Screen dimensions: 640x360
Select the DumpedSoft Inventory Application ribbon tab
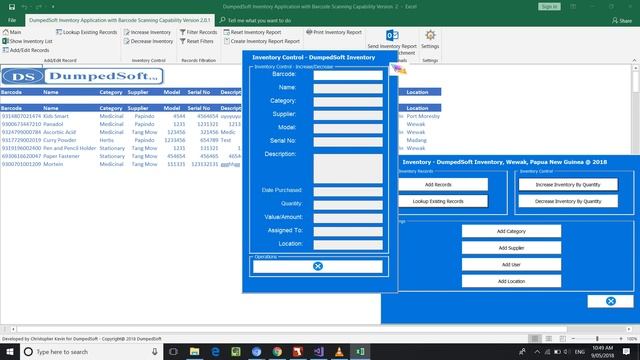coord(120,20)
